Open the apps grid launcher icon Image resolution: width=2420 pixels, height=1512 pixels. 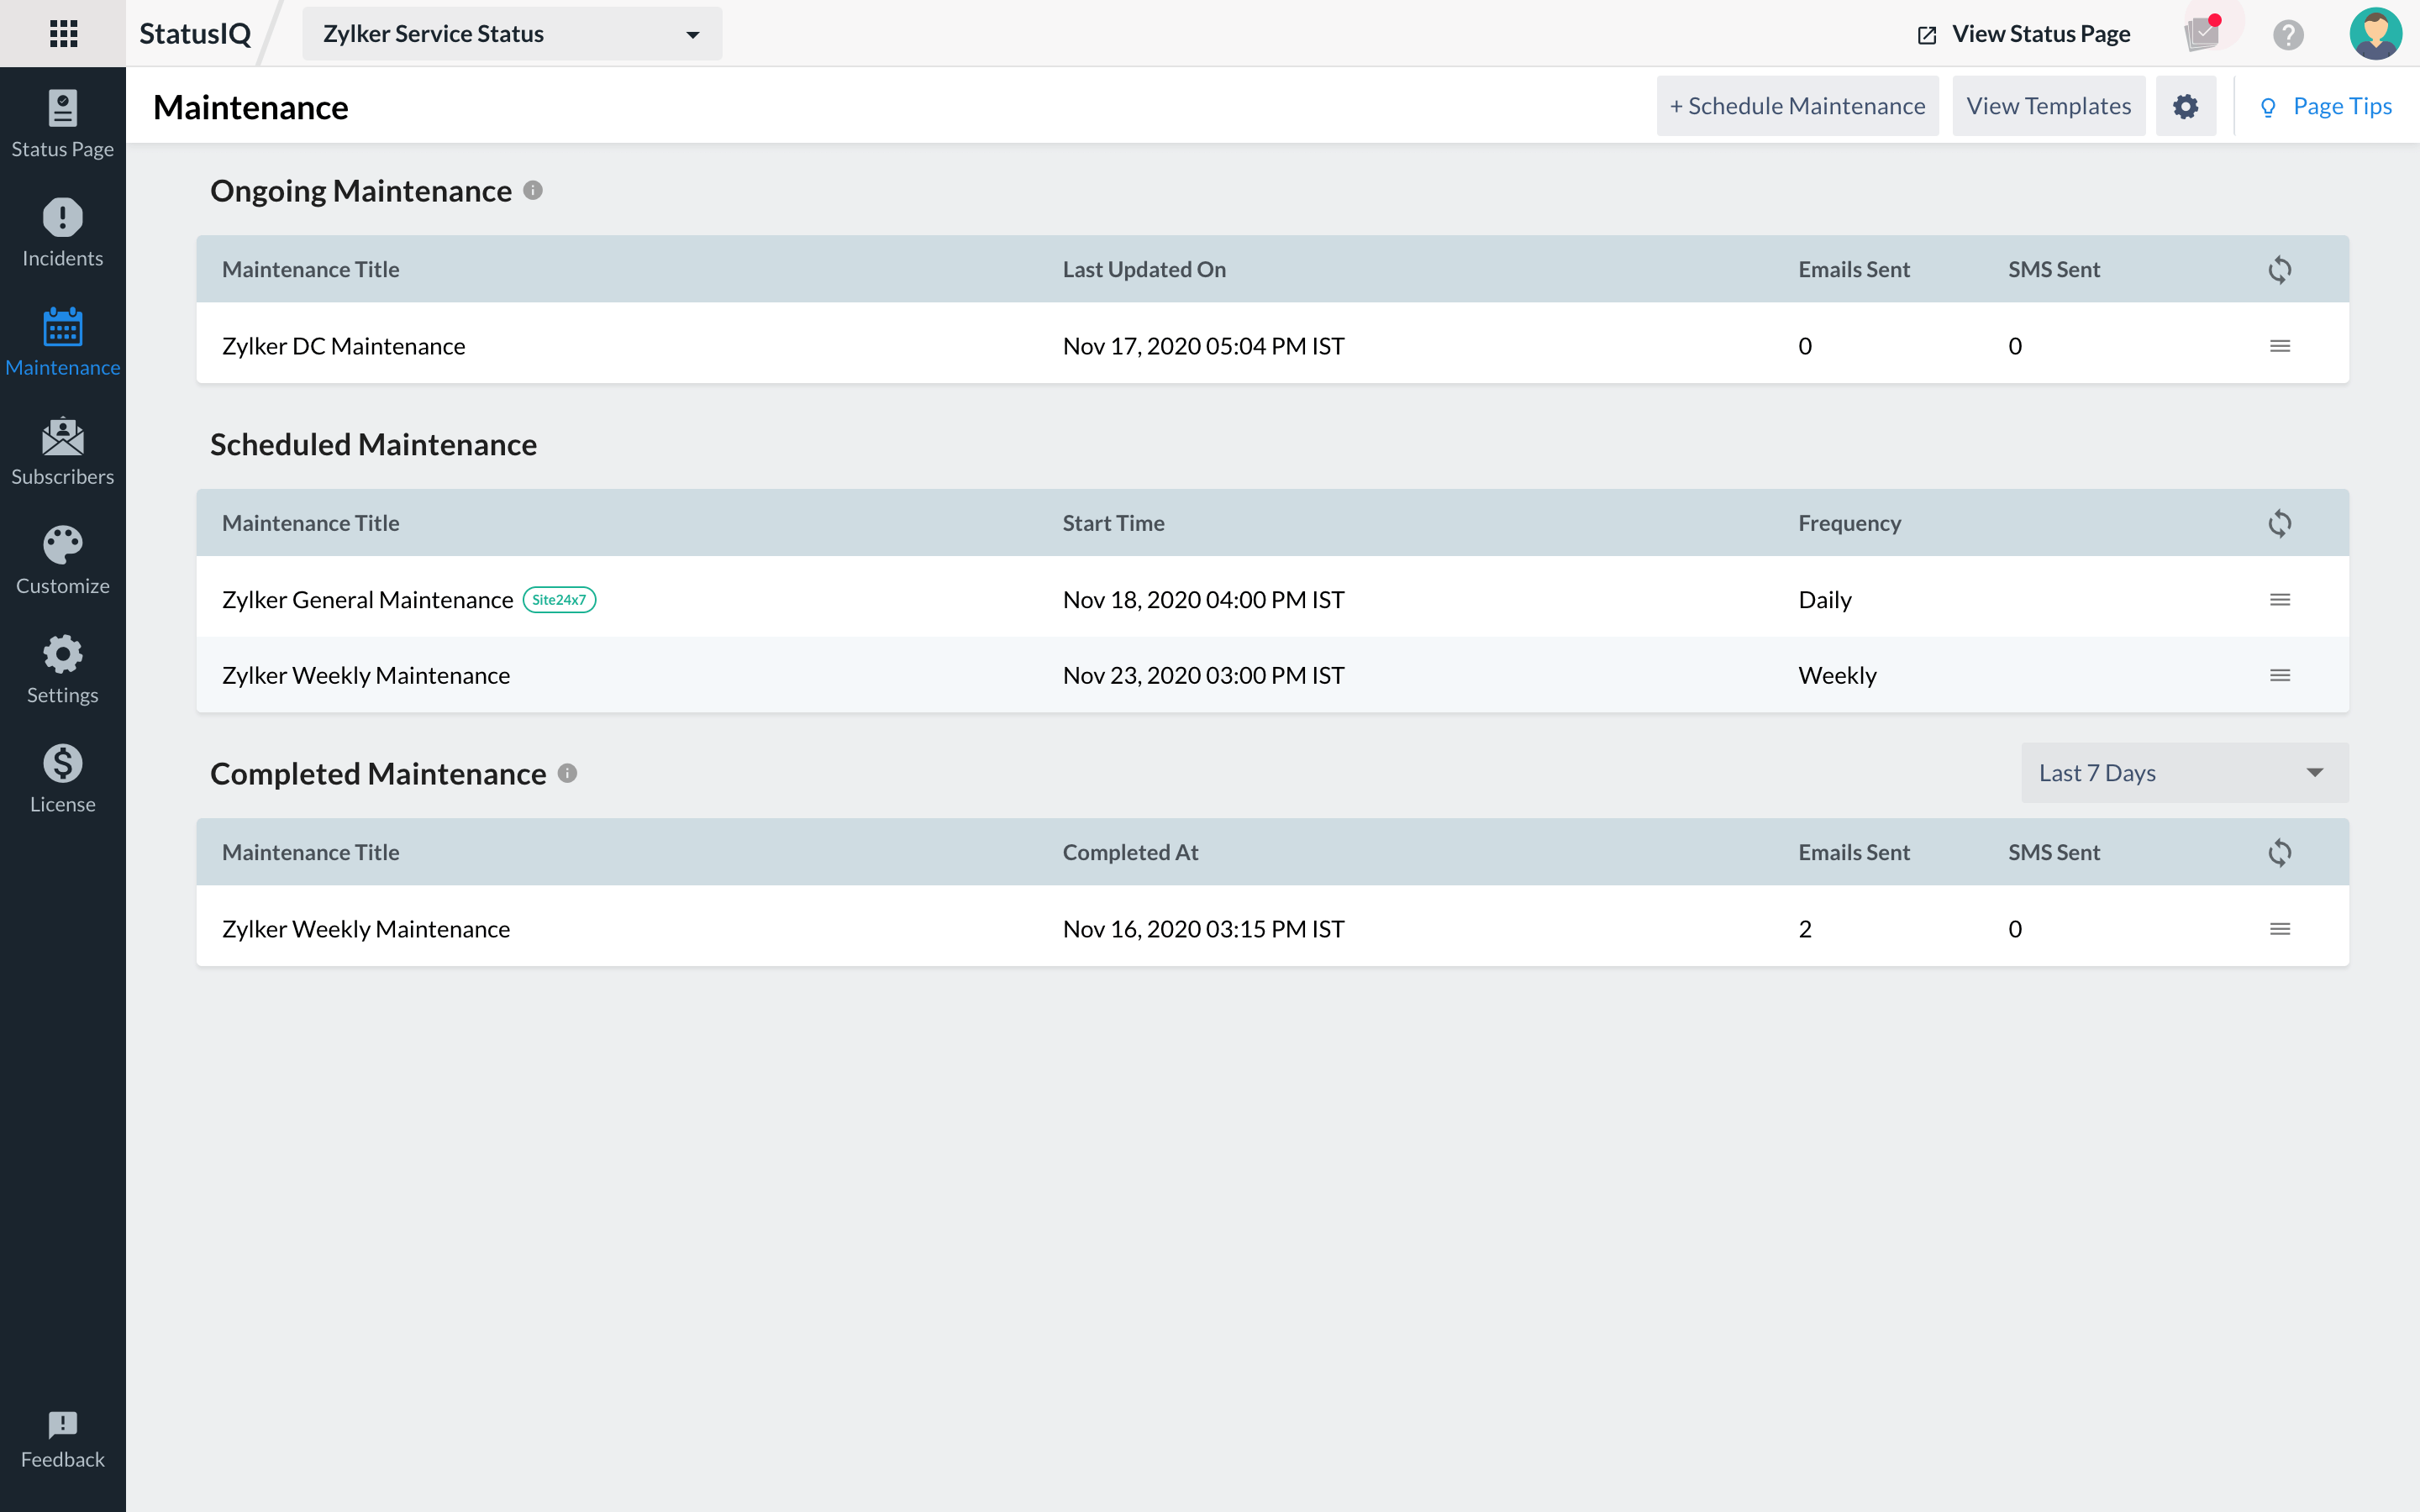tap(63, 33)
